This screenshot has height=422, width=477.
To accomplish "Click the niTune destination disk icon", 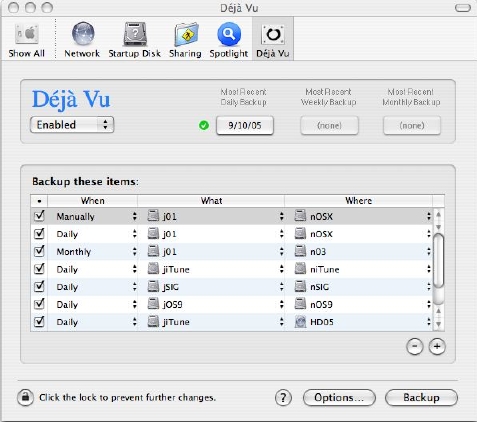I will [x=300, y=269].
